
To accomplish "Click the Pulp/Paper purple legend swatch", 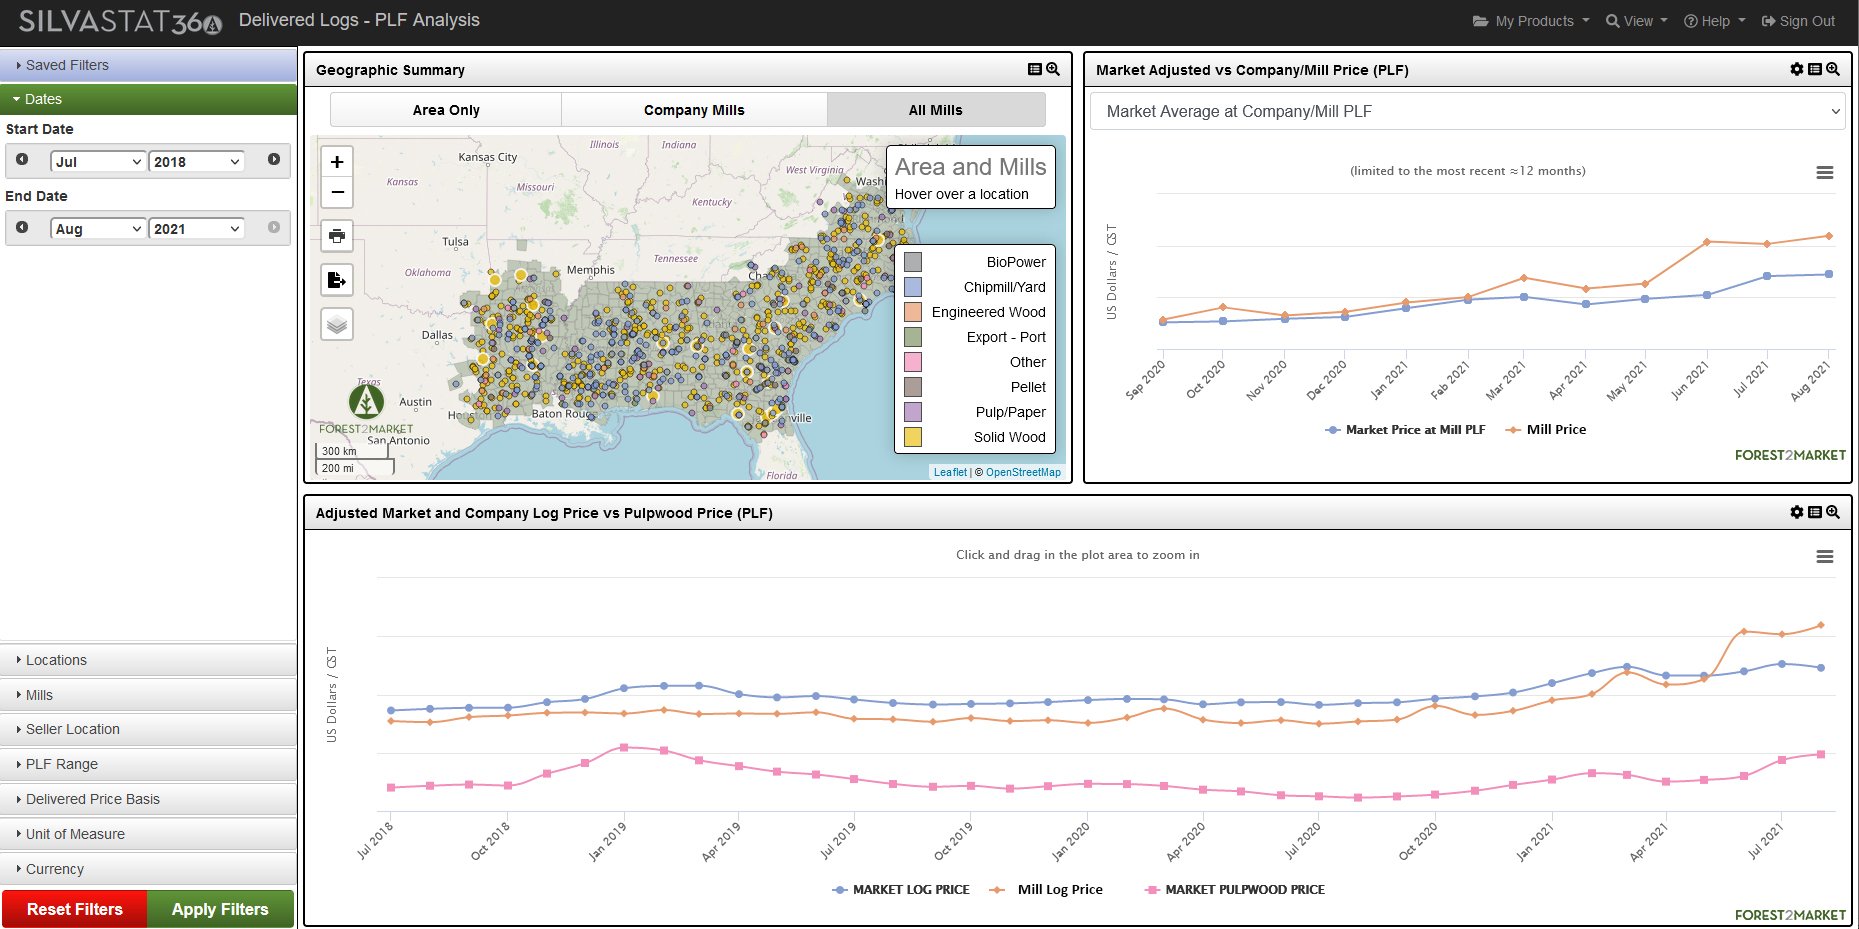I will pos(912,412).
